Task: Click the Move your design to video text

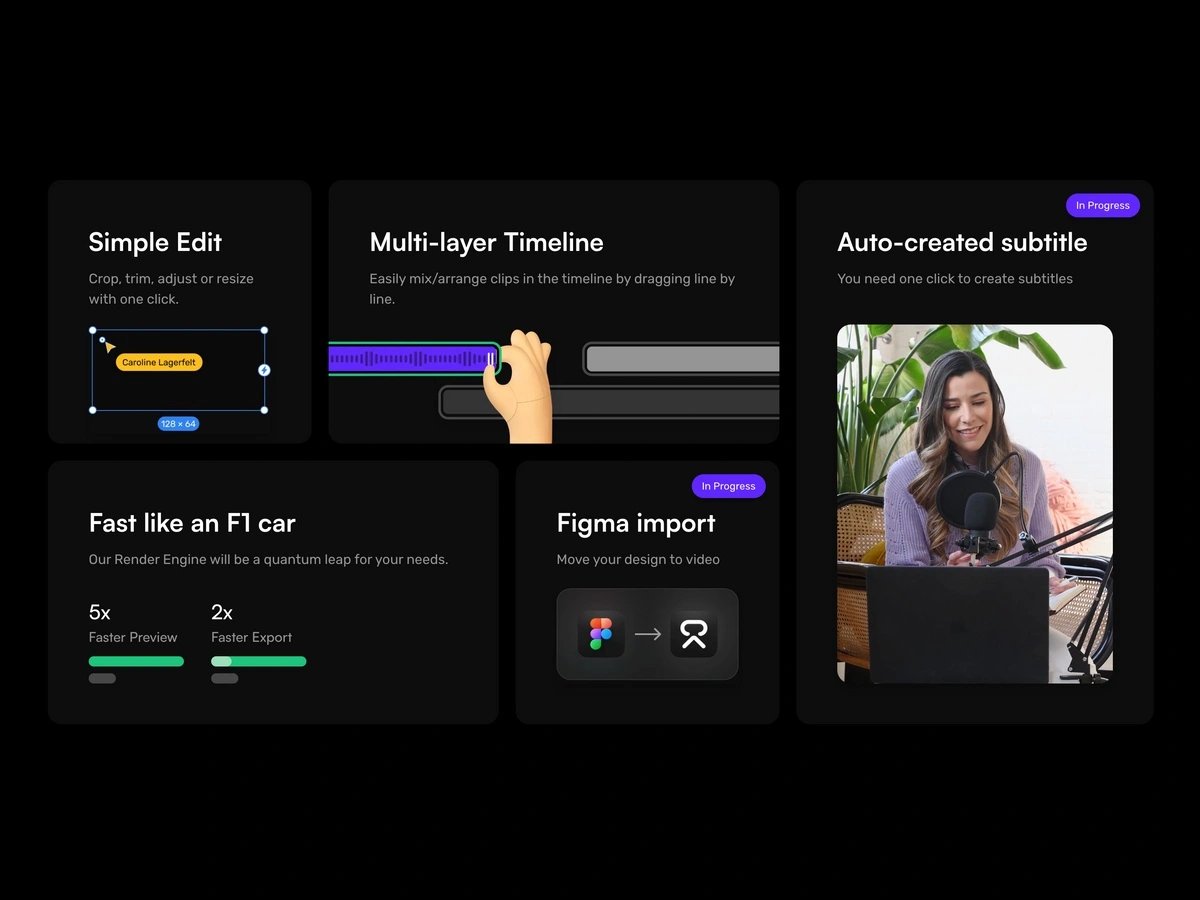Action: (x=638, y=560)
